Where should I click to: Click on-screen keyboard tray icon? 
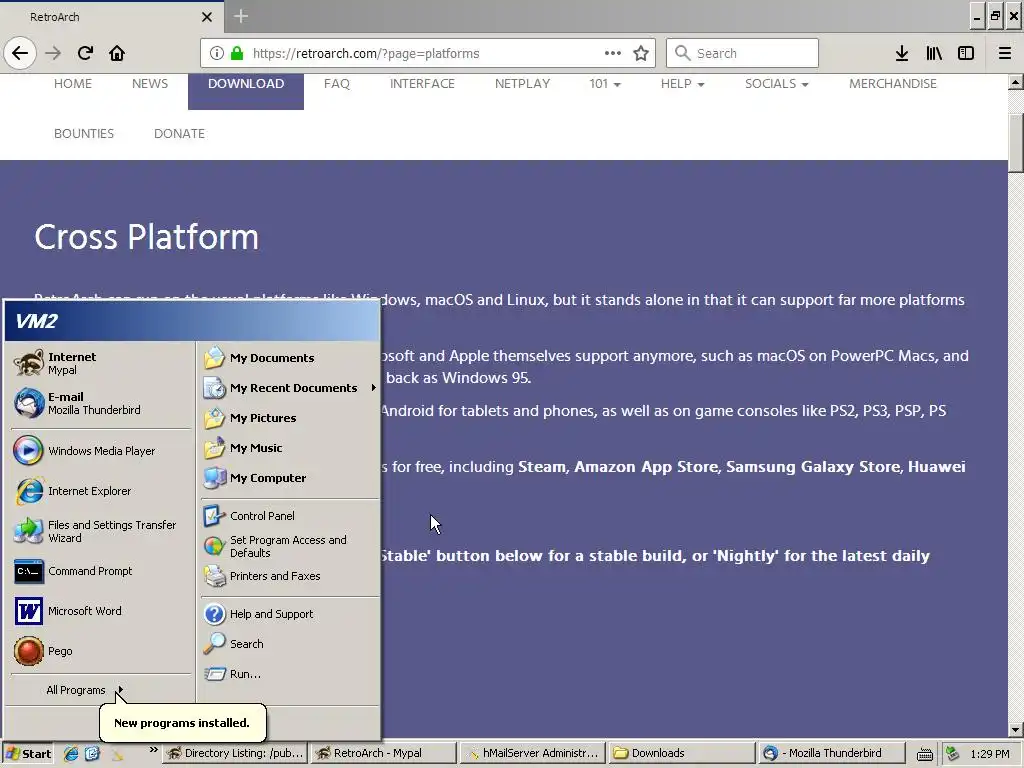(x=925, y=754)
